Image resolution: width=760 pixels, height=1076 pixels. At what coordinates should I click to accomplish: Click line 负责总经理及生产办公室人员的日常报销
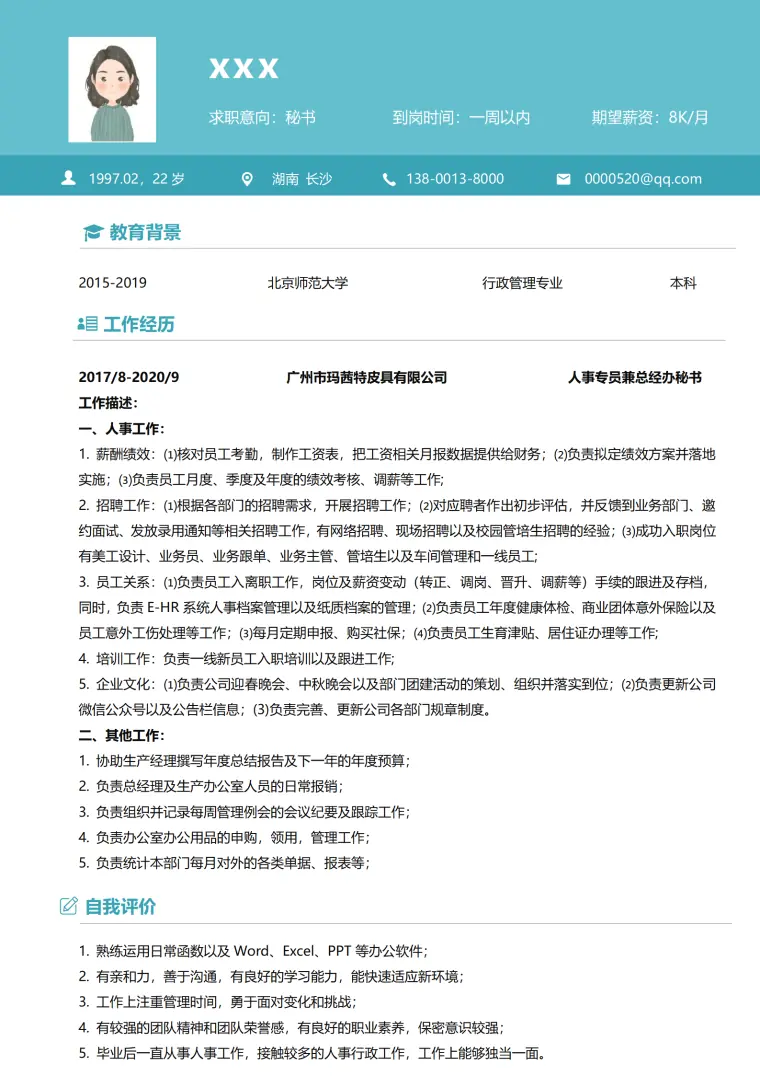211,786
